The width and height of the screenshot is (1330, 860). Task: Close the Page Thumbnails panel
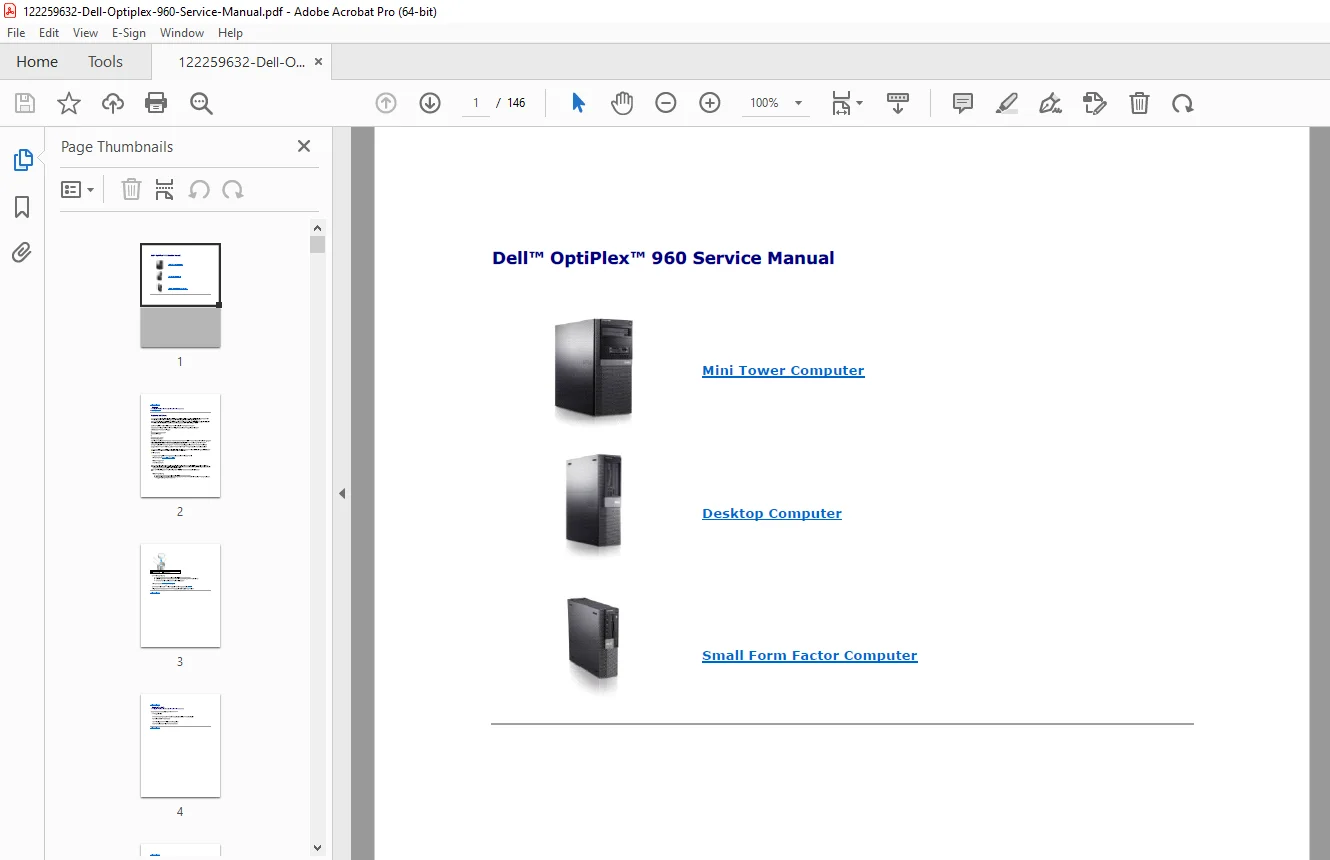point(304,146)
